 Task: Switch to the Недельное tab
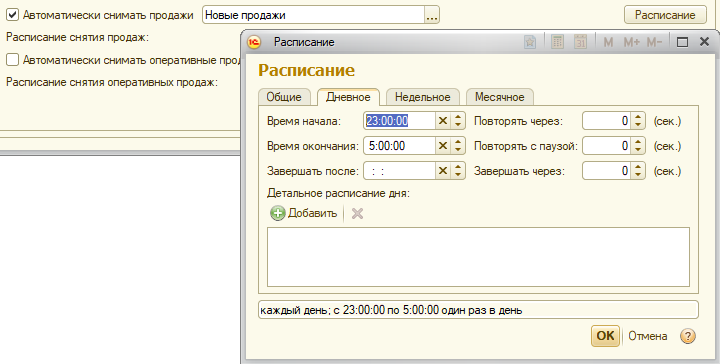(x=422, y=97)
